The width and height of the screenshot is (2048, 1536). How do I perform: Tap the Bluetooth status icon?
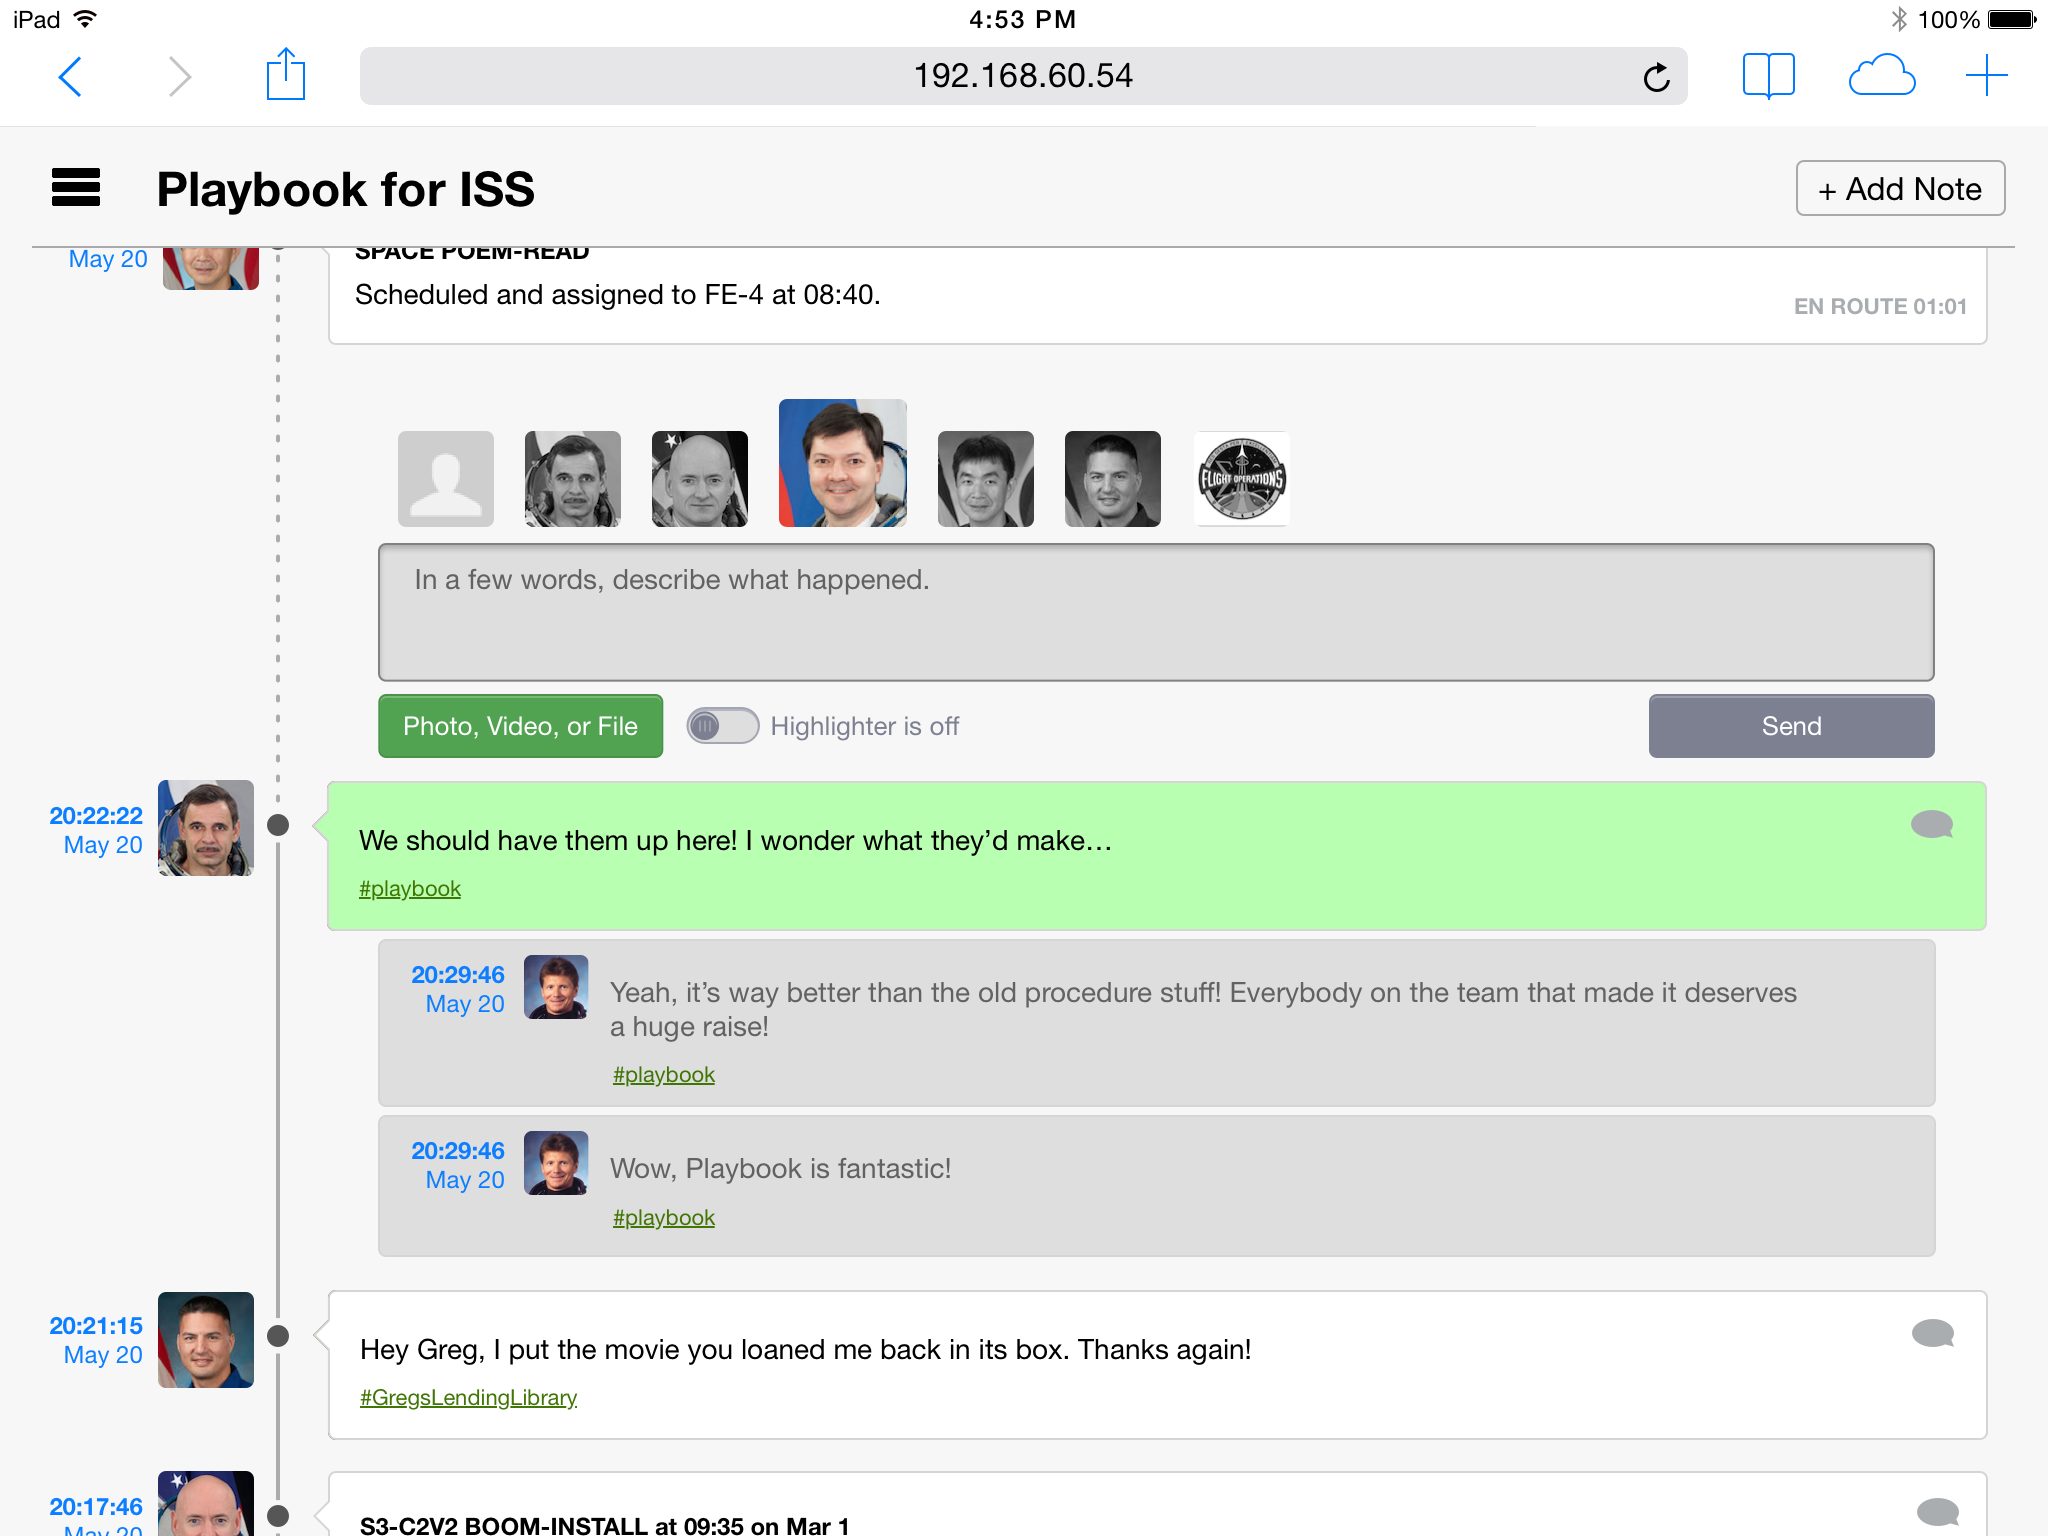pos(1898,19)
